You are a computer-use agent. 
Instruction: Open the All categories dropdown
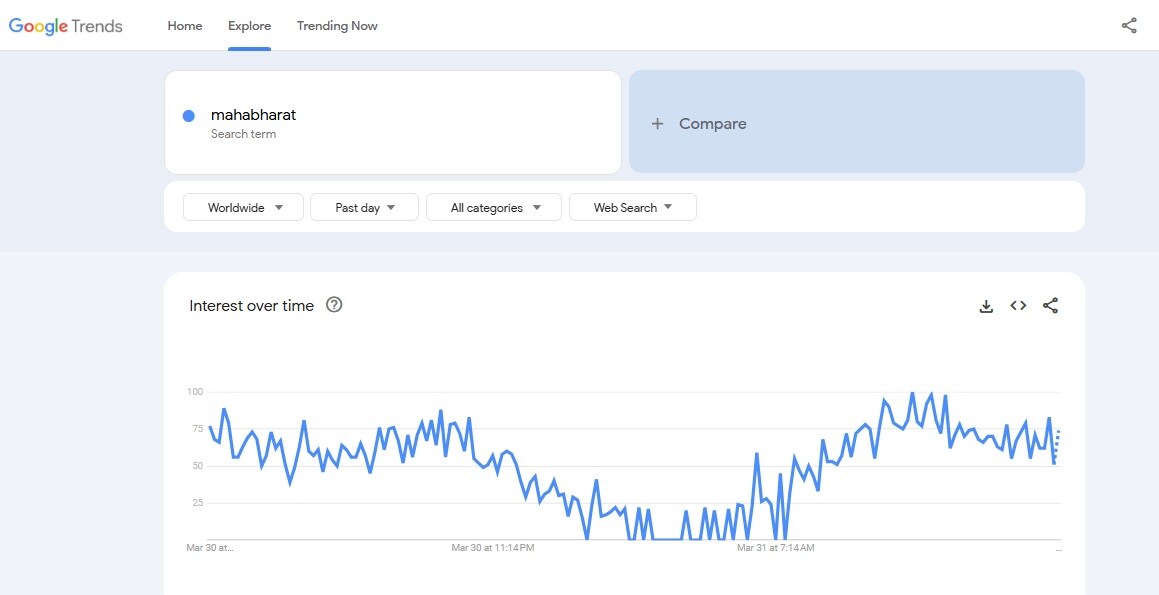[494, 208]
